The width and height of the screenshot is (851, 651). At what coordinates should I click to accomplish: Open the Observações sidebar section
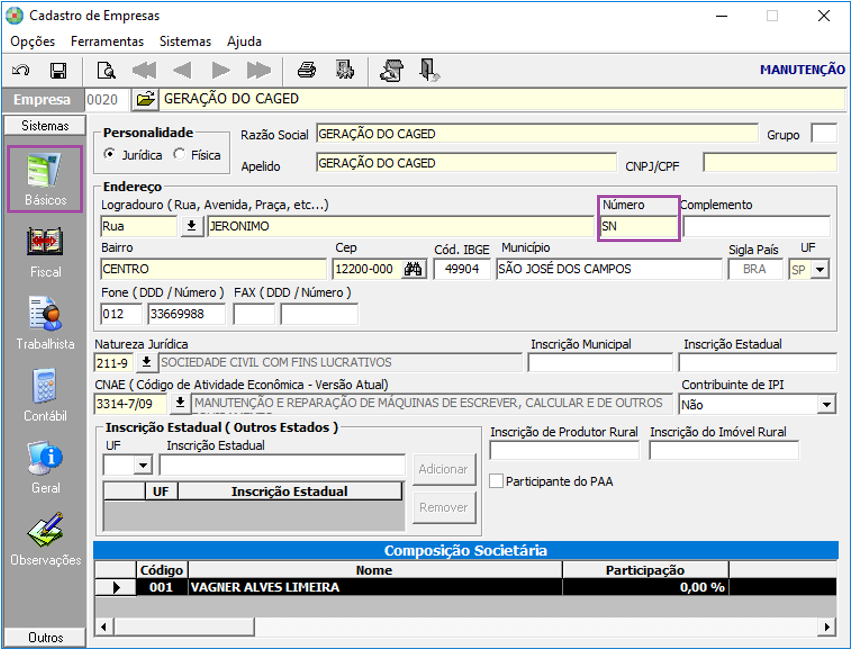(x=45, y=539)
